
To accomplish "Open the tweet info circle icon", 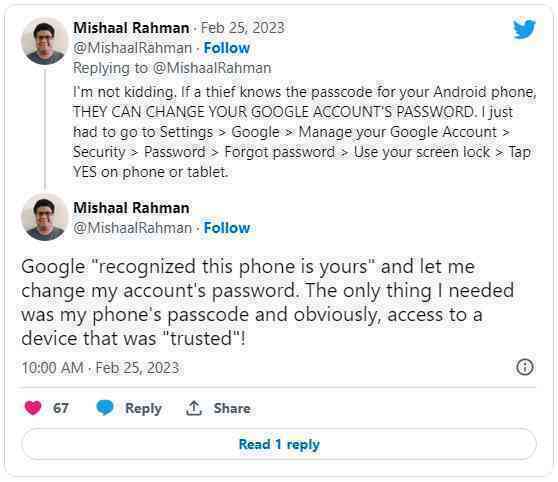I will (x=525, y=367).
